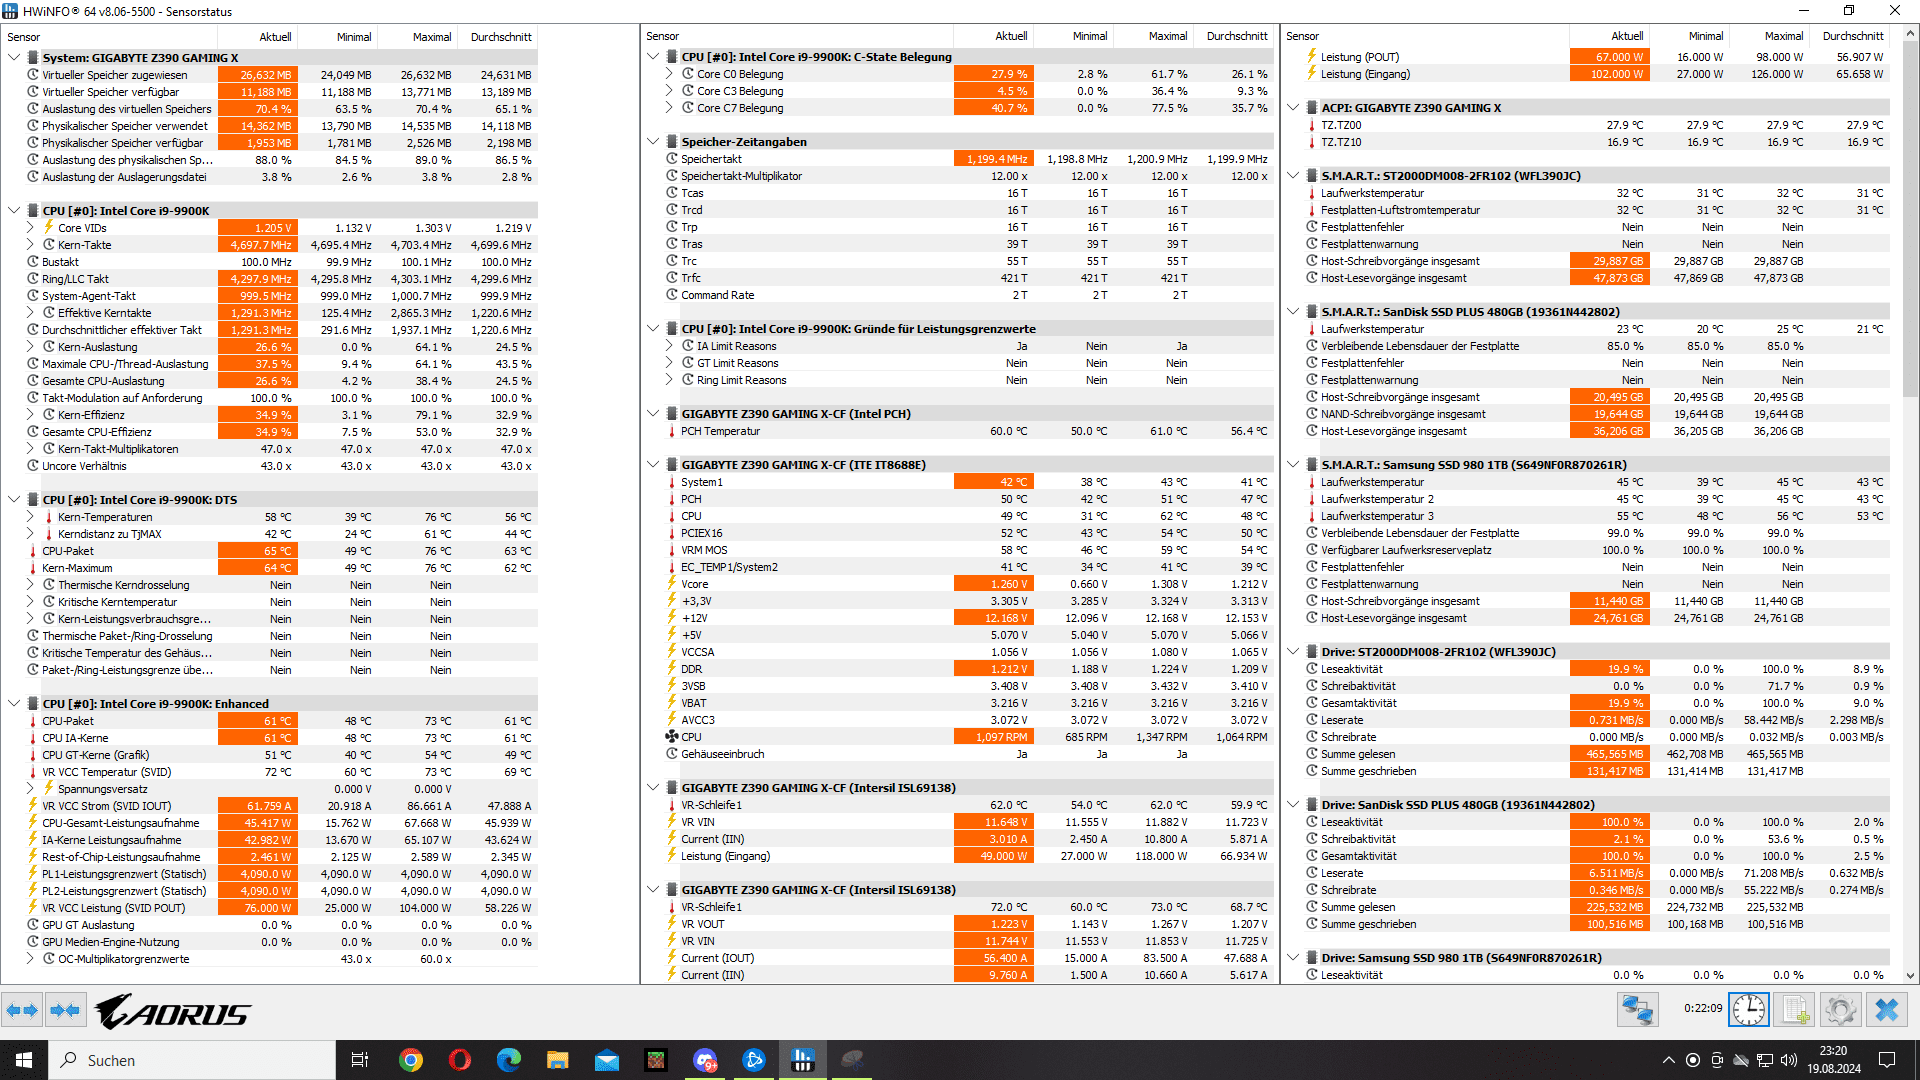Open the notification center icon

coord(1887,1060)
